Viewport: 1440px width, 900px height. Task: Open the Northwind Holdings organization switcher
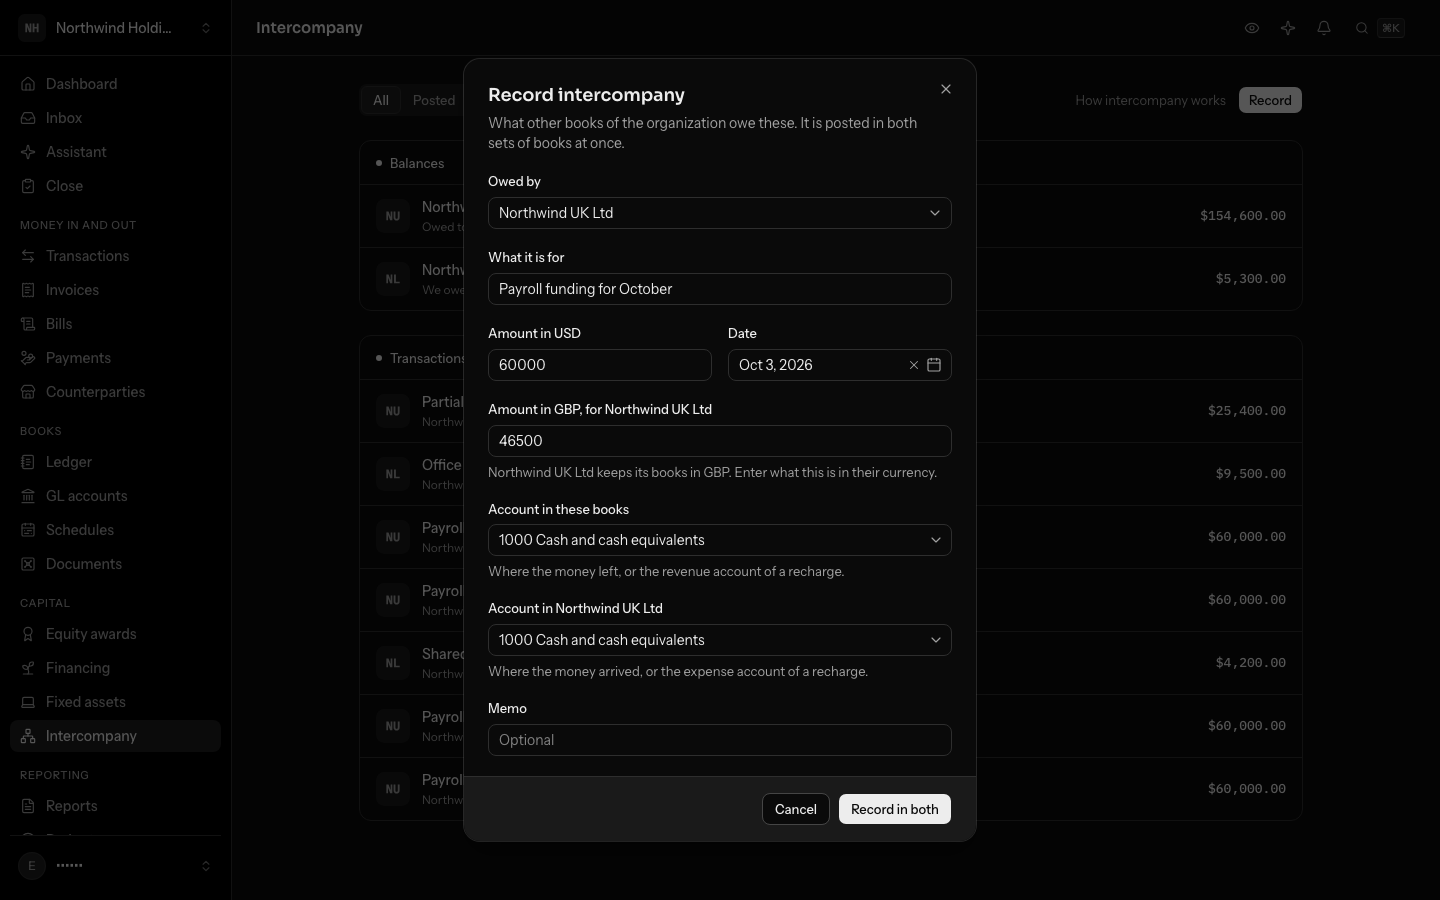(x=116, y=28)
